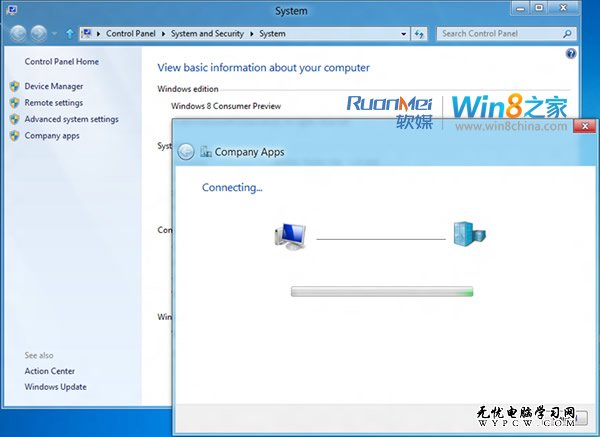Click the shield icon beside Device Manager
The width and height of the screenshot is (600, 437).
click(15, 86)
